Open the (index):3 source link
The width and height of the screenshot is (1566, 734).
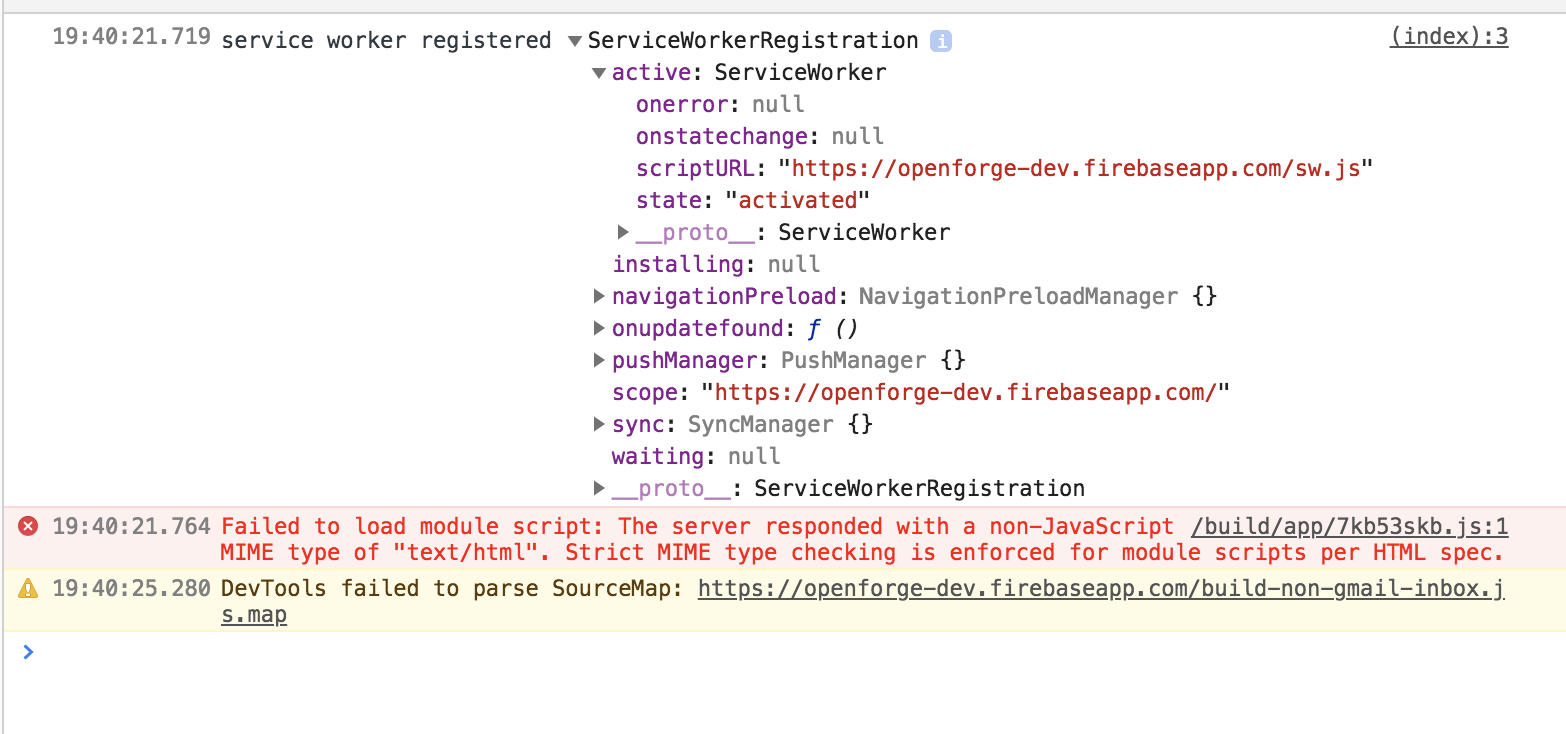1448,36
